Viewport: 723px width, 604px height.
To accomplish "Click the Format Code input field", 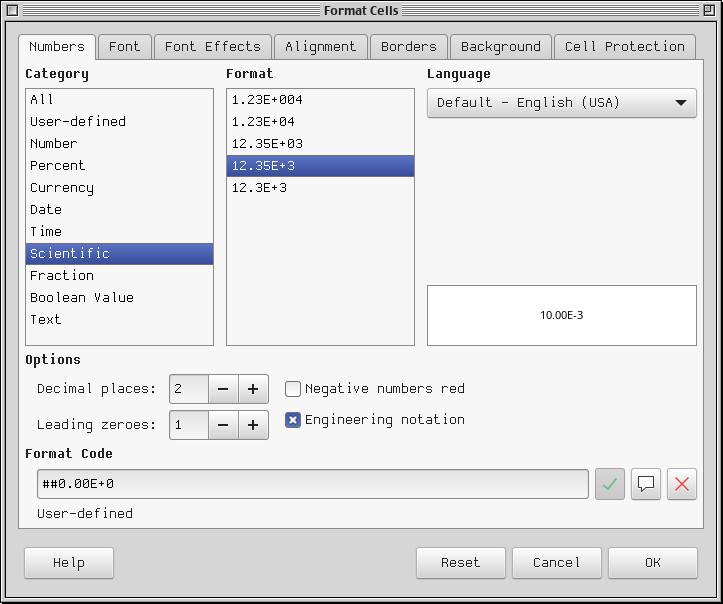I will 312,484.
